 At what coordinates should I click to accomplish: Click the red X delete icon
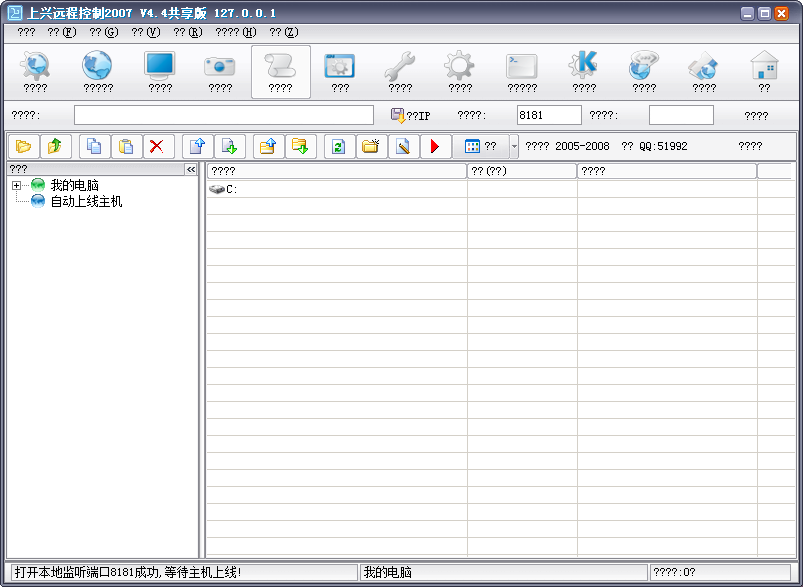156,147
